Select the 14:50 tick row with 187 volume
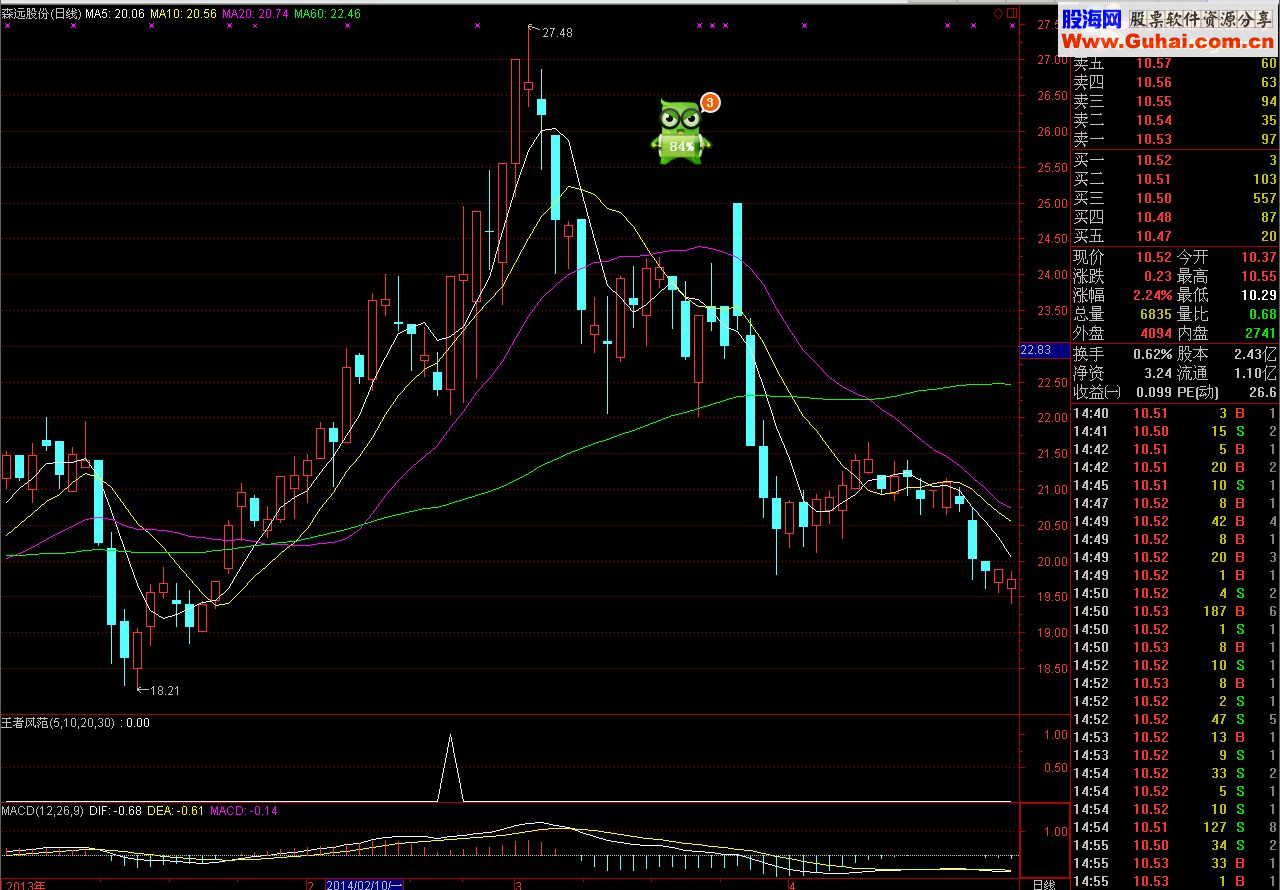This screenshot has height=890, width=1280. click(1175, 611)
